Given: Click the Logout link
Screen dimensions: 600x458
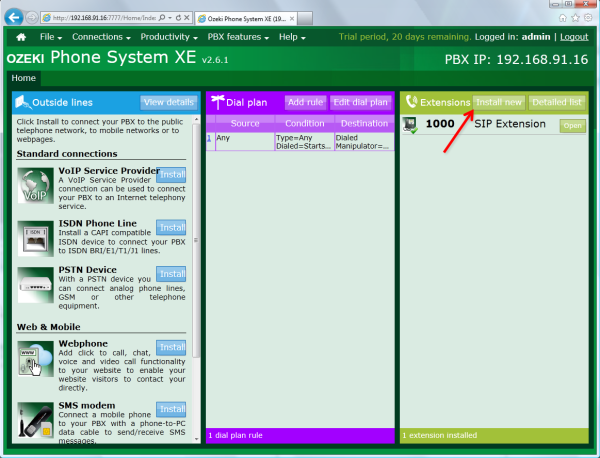Looking at the screenshot, I should point(574,37).
